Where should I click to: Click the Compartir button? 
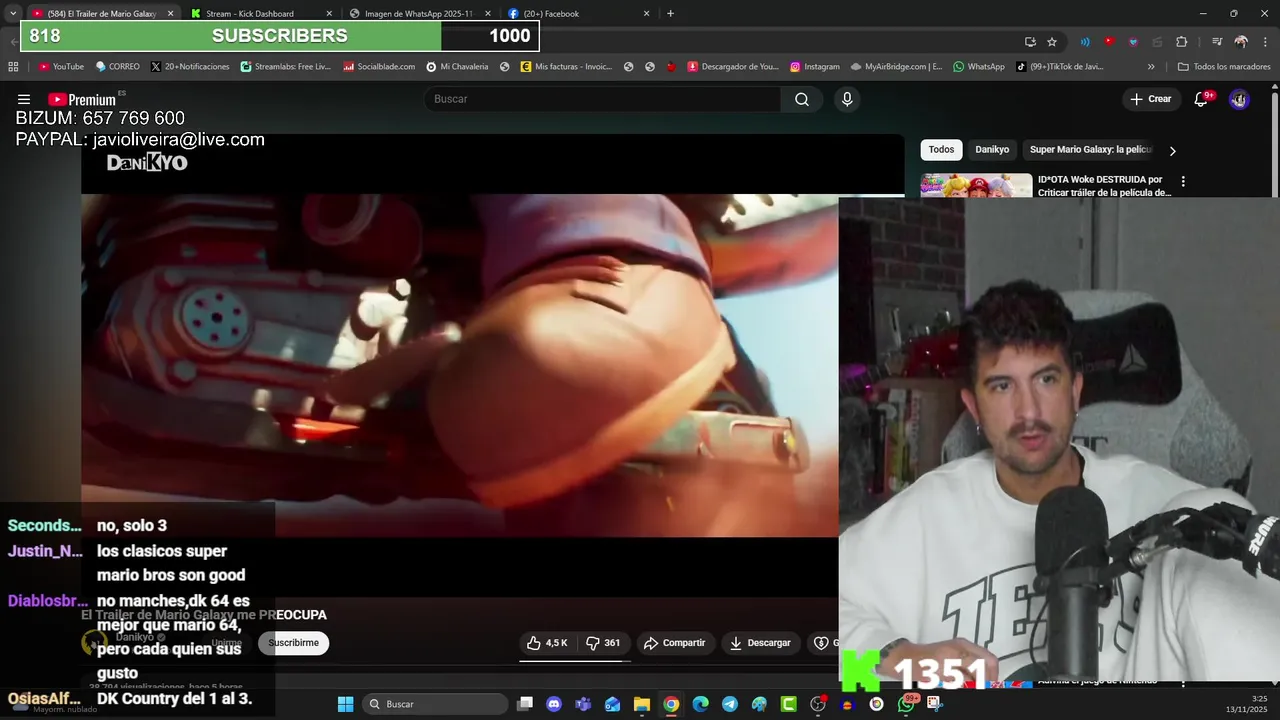[x=675, y=643]
